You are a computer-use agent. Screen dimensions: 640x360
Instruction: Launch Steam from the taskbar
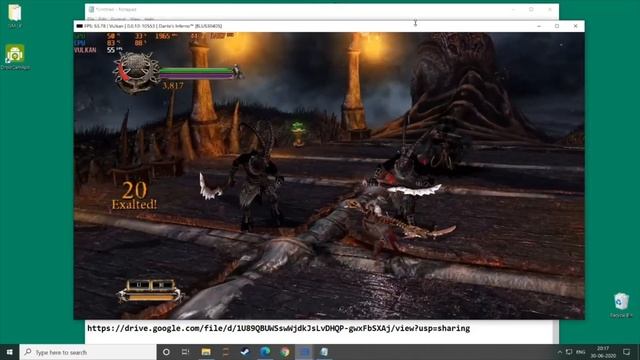click(245, 352)
